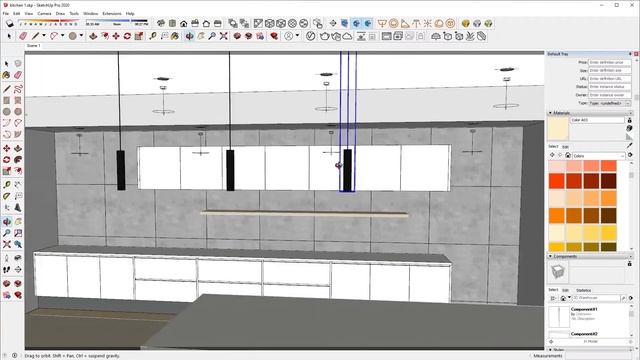Image resolution: width=640 pixels, height=360 pixels.
Task: Toggle shadows display icon in top toolbar
Action: (9, 23)
